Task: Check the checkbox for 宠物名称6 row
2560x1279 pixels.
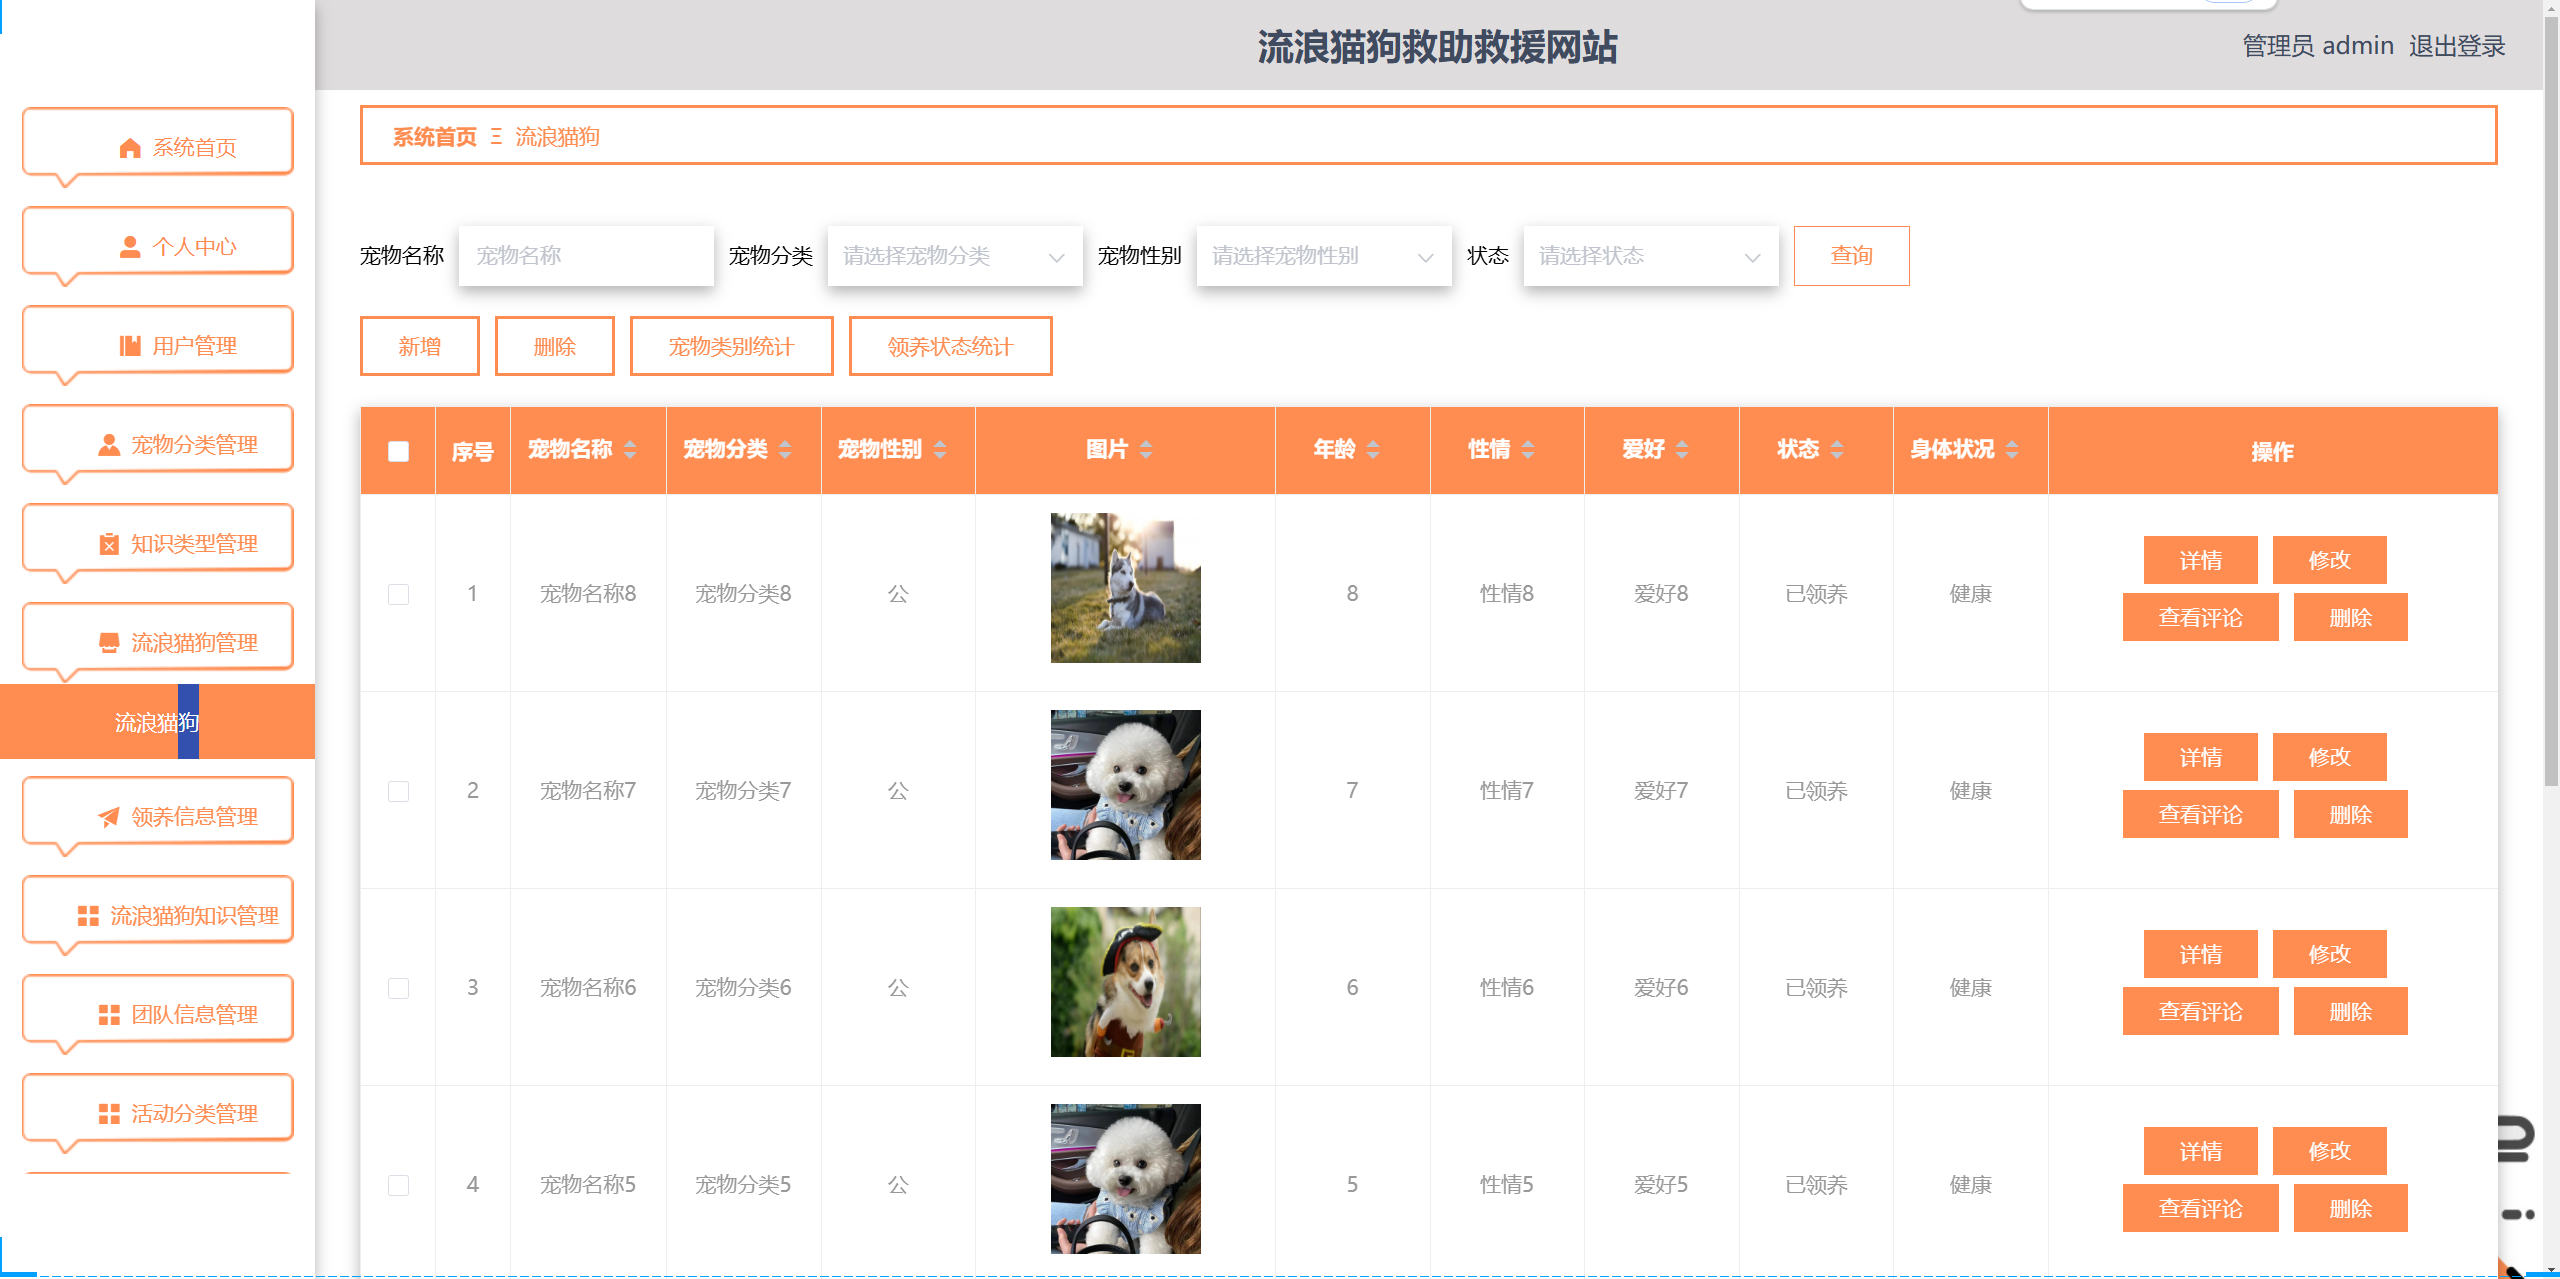Action: point(397,988)
